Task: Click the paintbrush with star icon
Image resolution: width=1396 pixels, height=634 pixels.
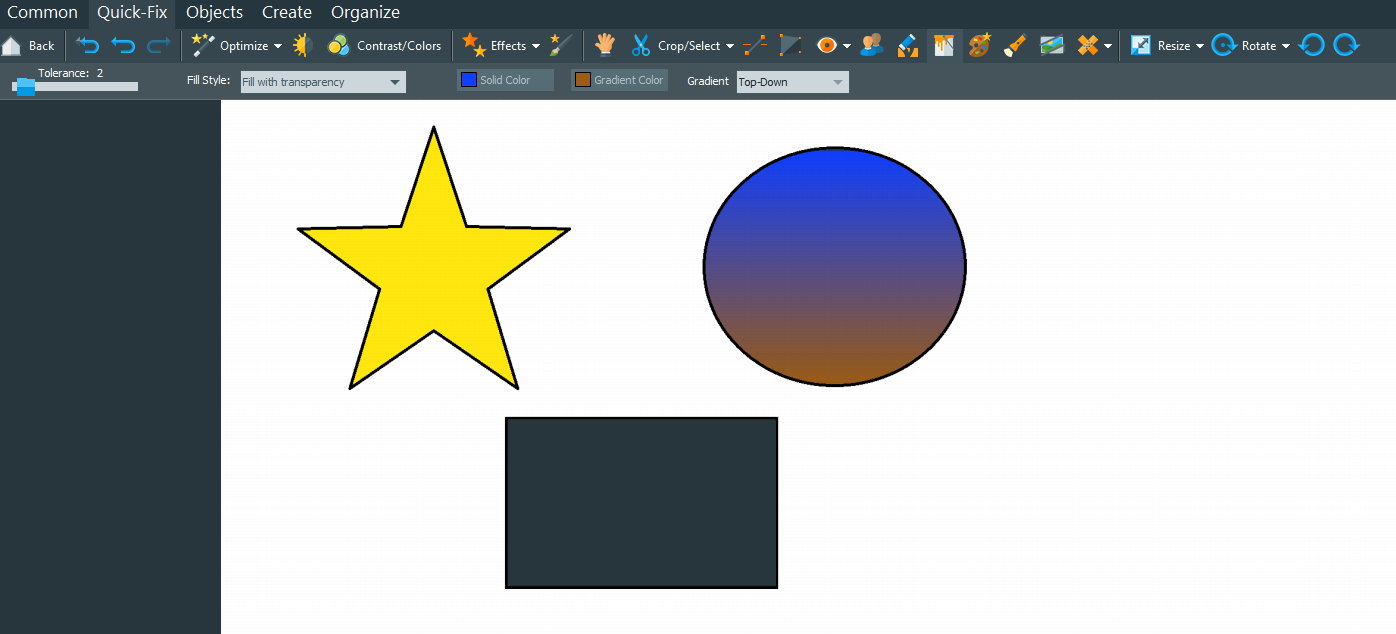Action: coord(561,45)
